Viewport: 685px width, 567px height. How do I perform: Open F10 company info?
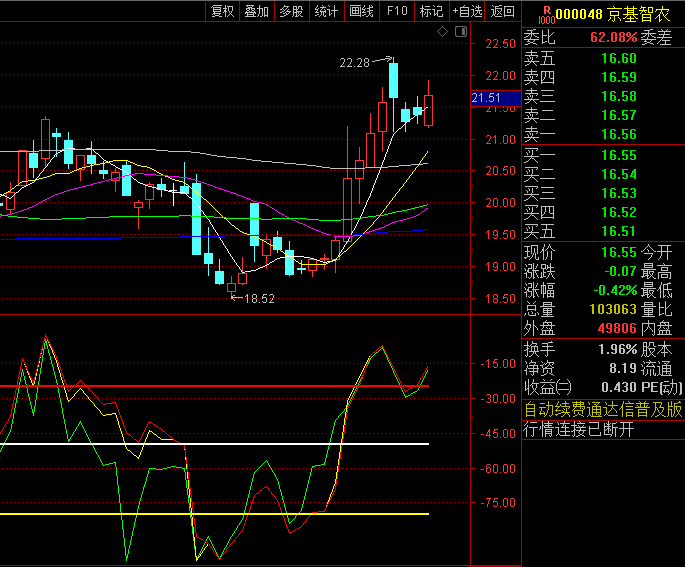click(397, 11)
